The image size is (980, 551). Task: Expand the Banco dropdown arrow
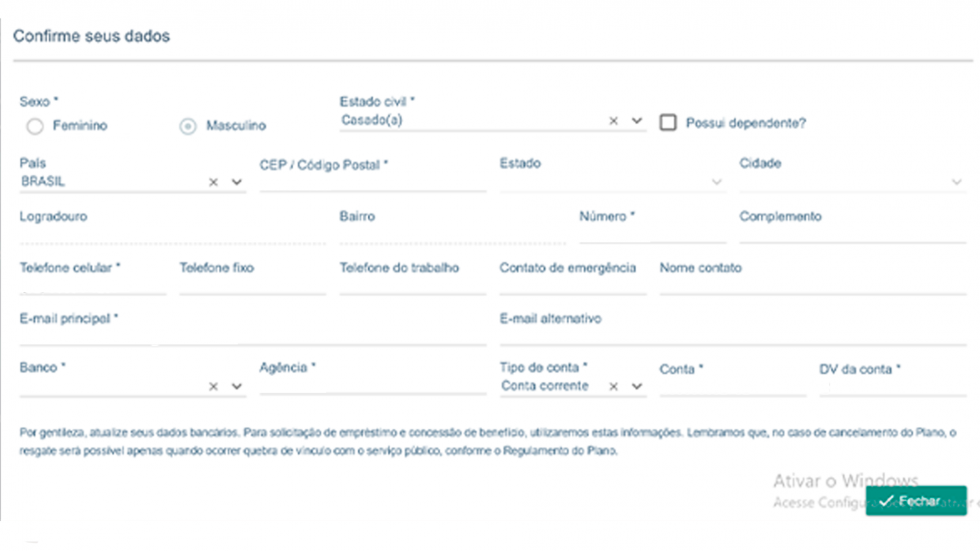(x=237, y=386)
